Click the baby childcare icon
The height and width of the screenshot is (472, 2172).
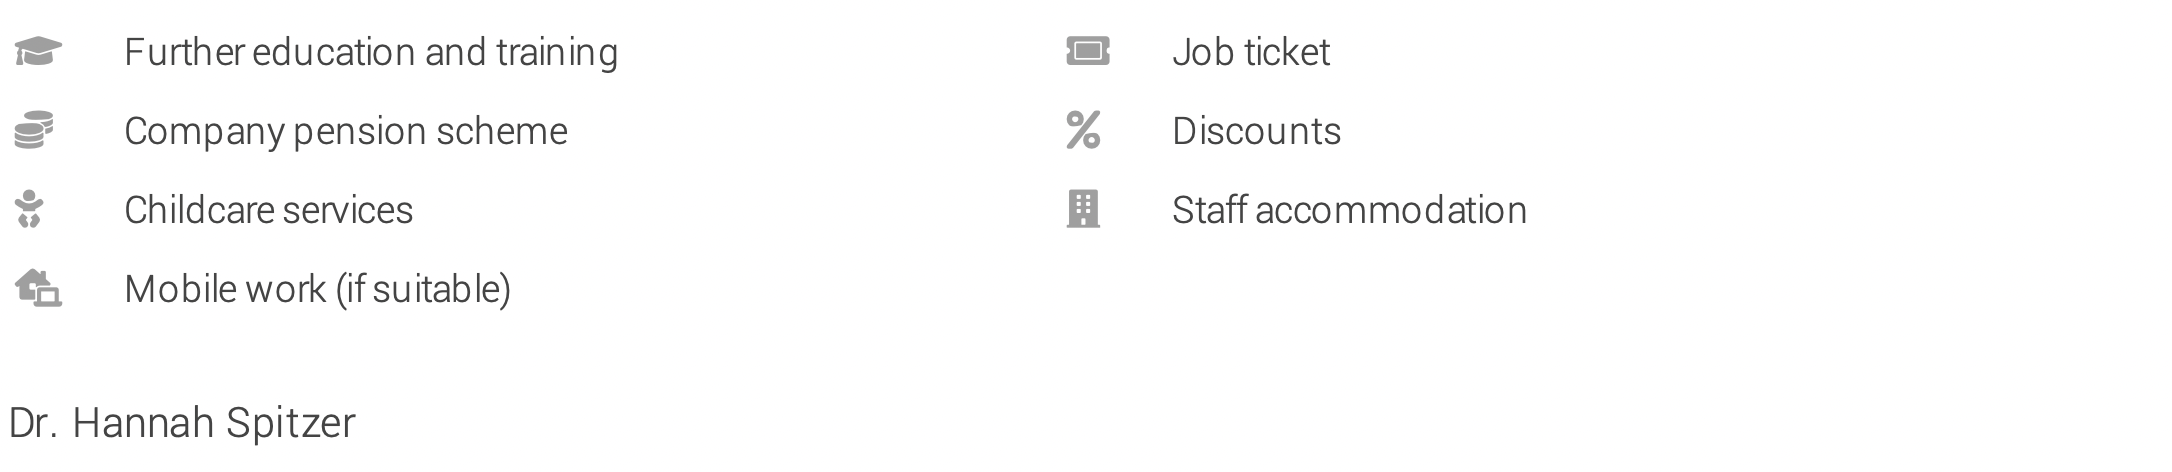tap(30, 209)
